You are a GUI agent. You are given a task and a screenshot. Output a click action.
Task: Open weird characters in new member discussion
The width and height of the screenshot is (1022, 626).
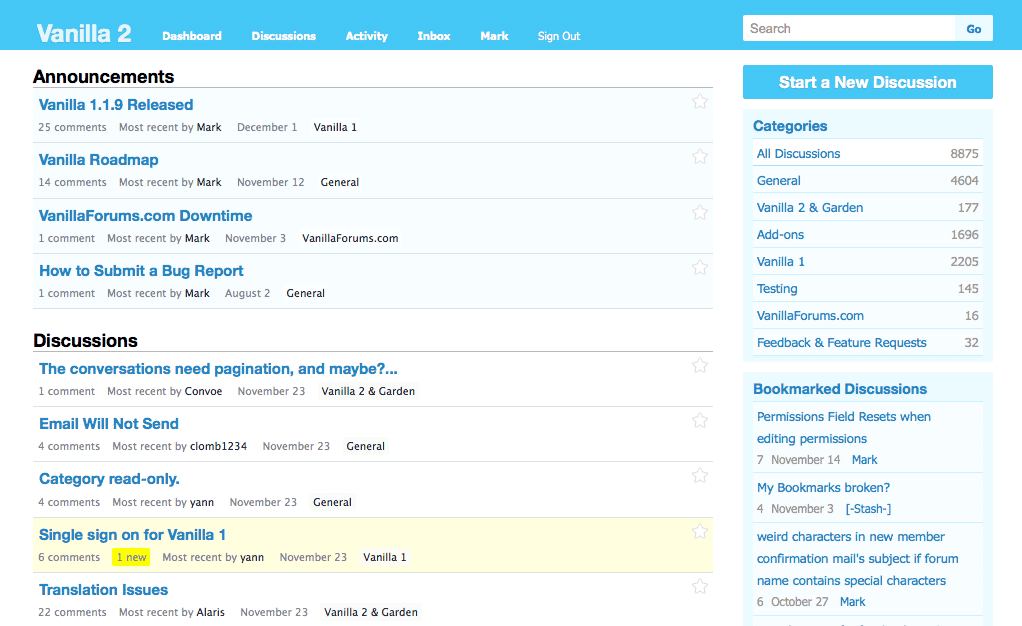pos(858,559)
